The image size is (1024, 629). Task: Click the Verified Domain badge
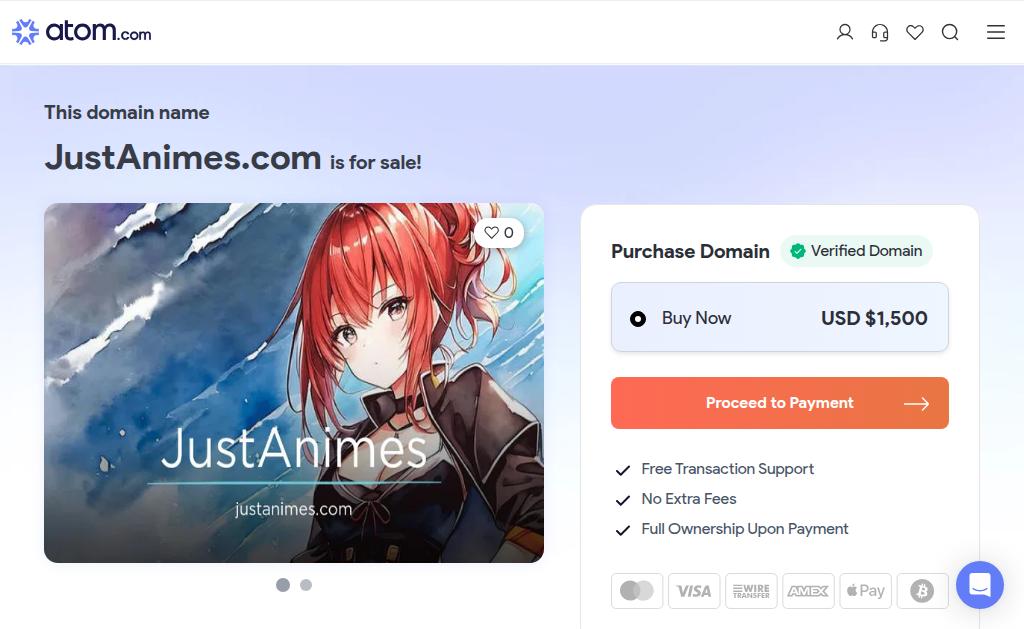pos(856,251)
